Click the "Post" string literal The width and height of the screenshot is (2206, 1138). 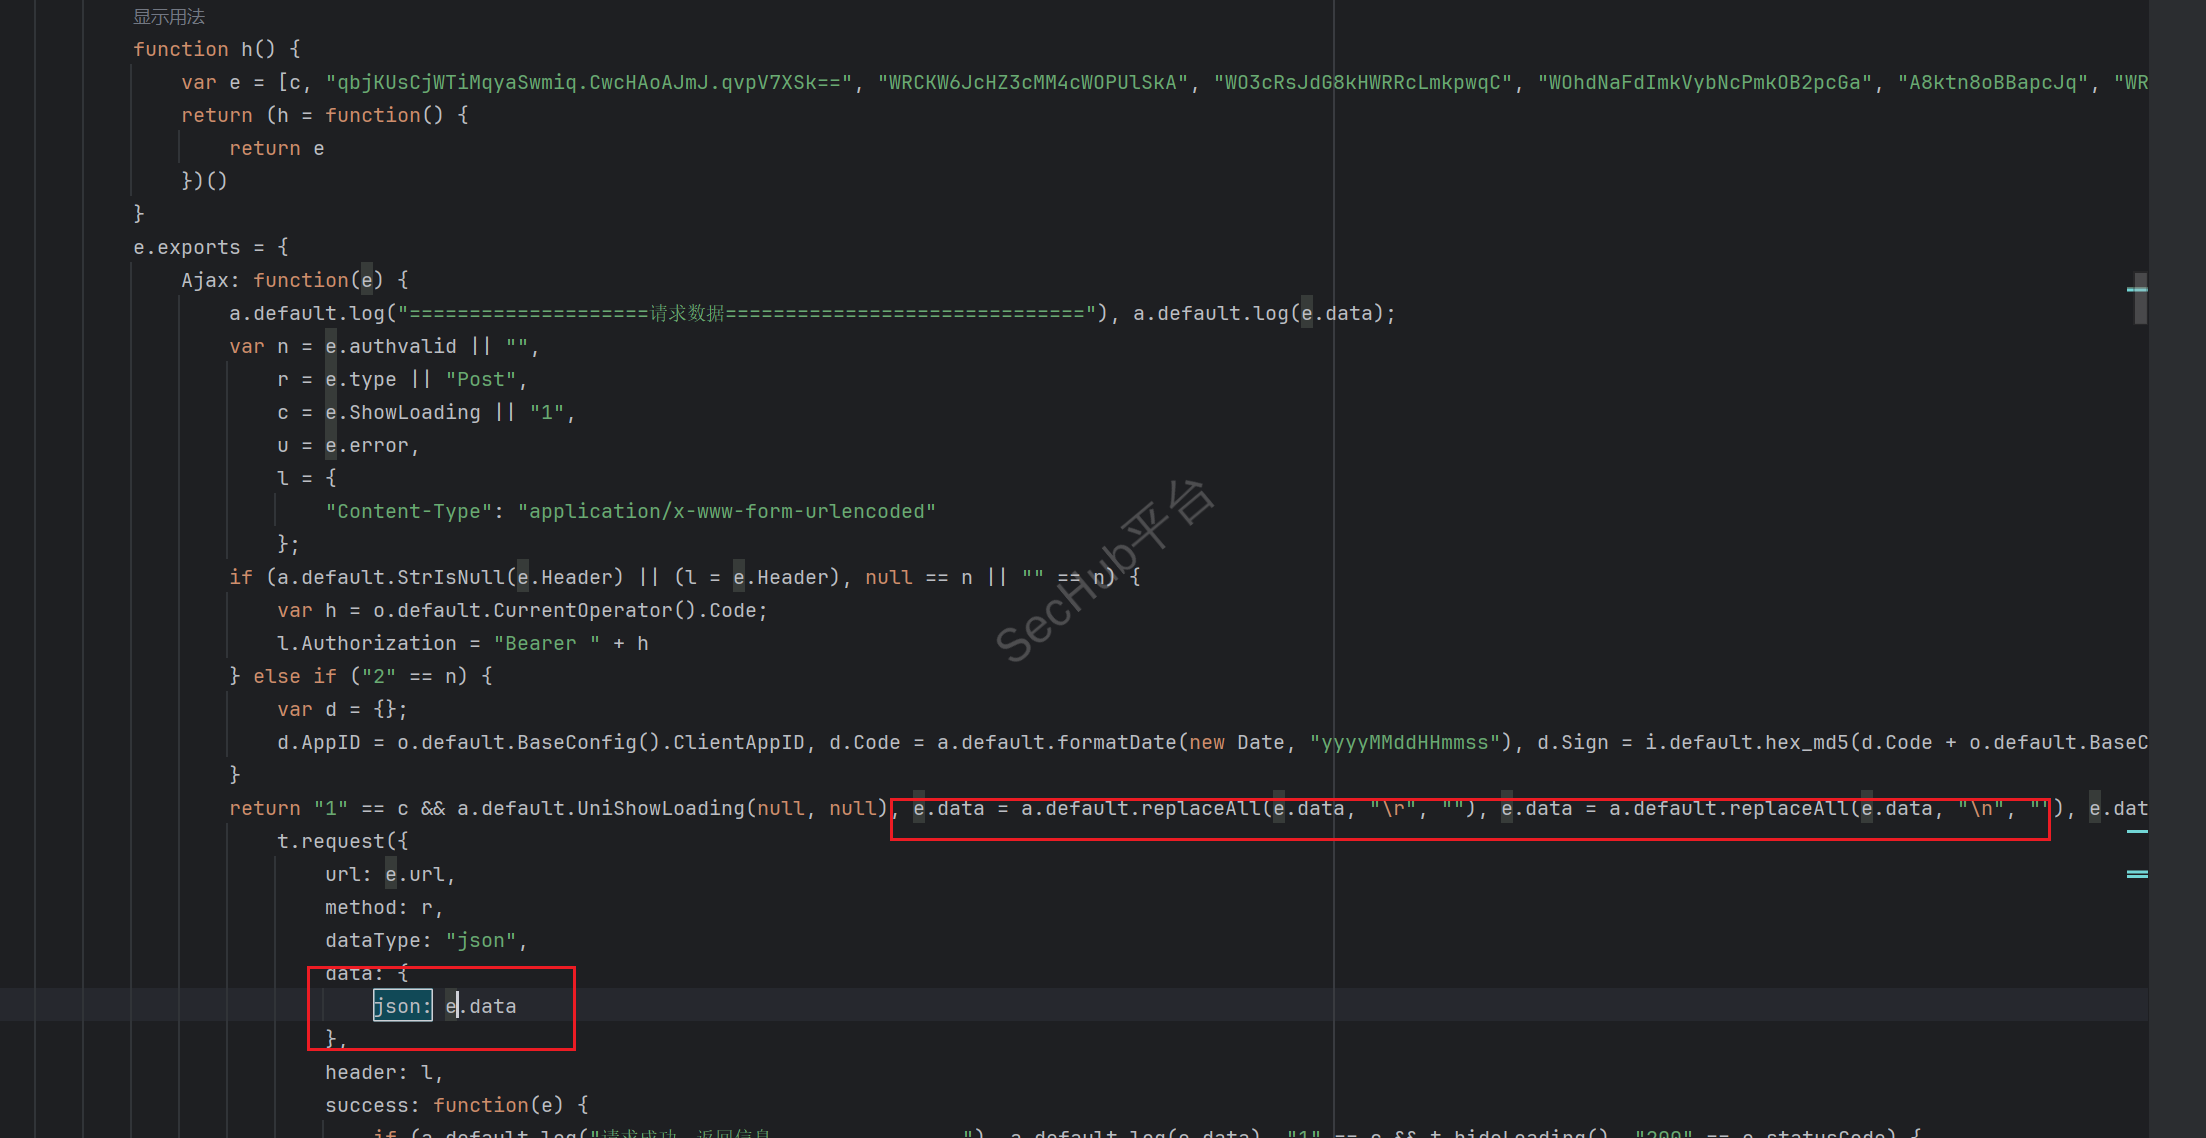[481, 379]
